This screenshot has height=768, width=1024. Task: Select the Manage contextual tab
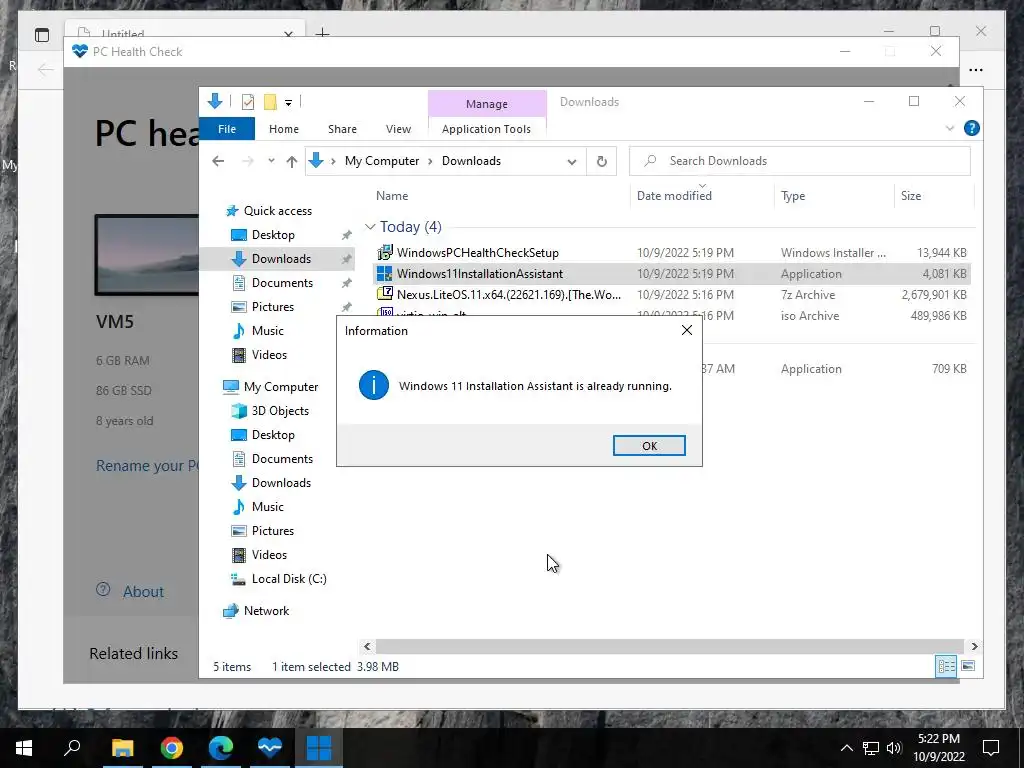click(487, 104)
